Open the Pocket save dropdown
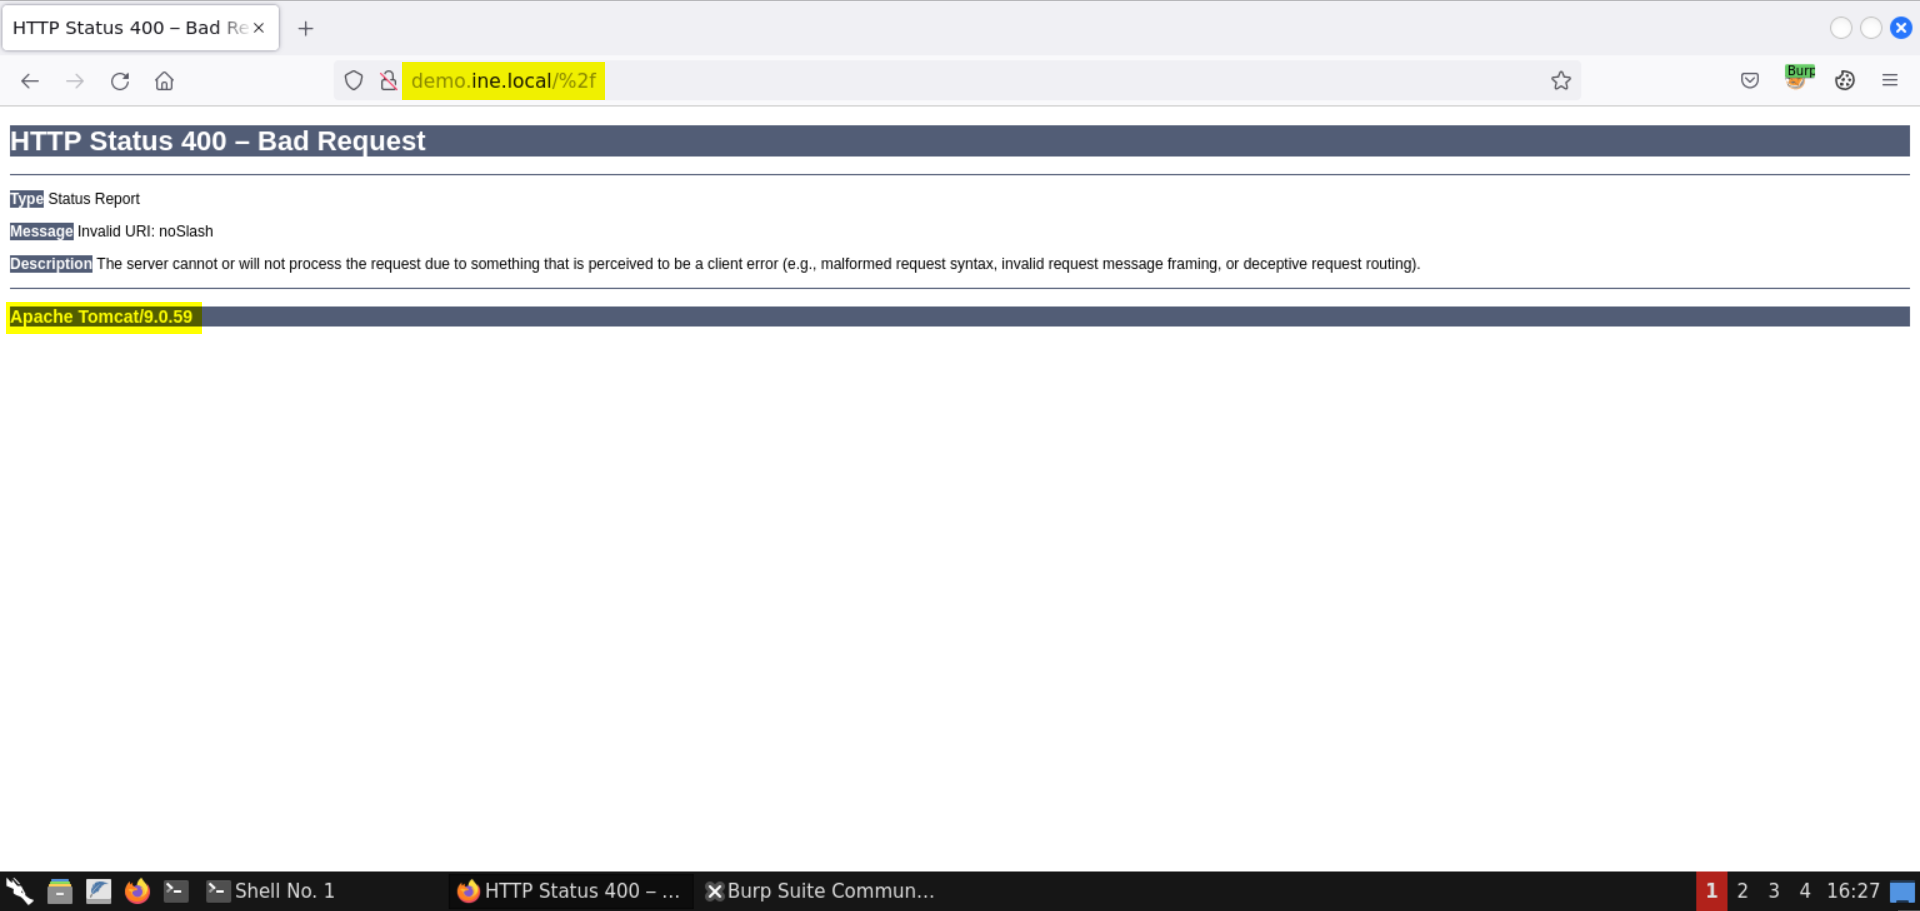1920x911 pixels. (x=1750, y=80)
